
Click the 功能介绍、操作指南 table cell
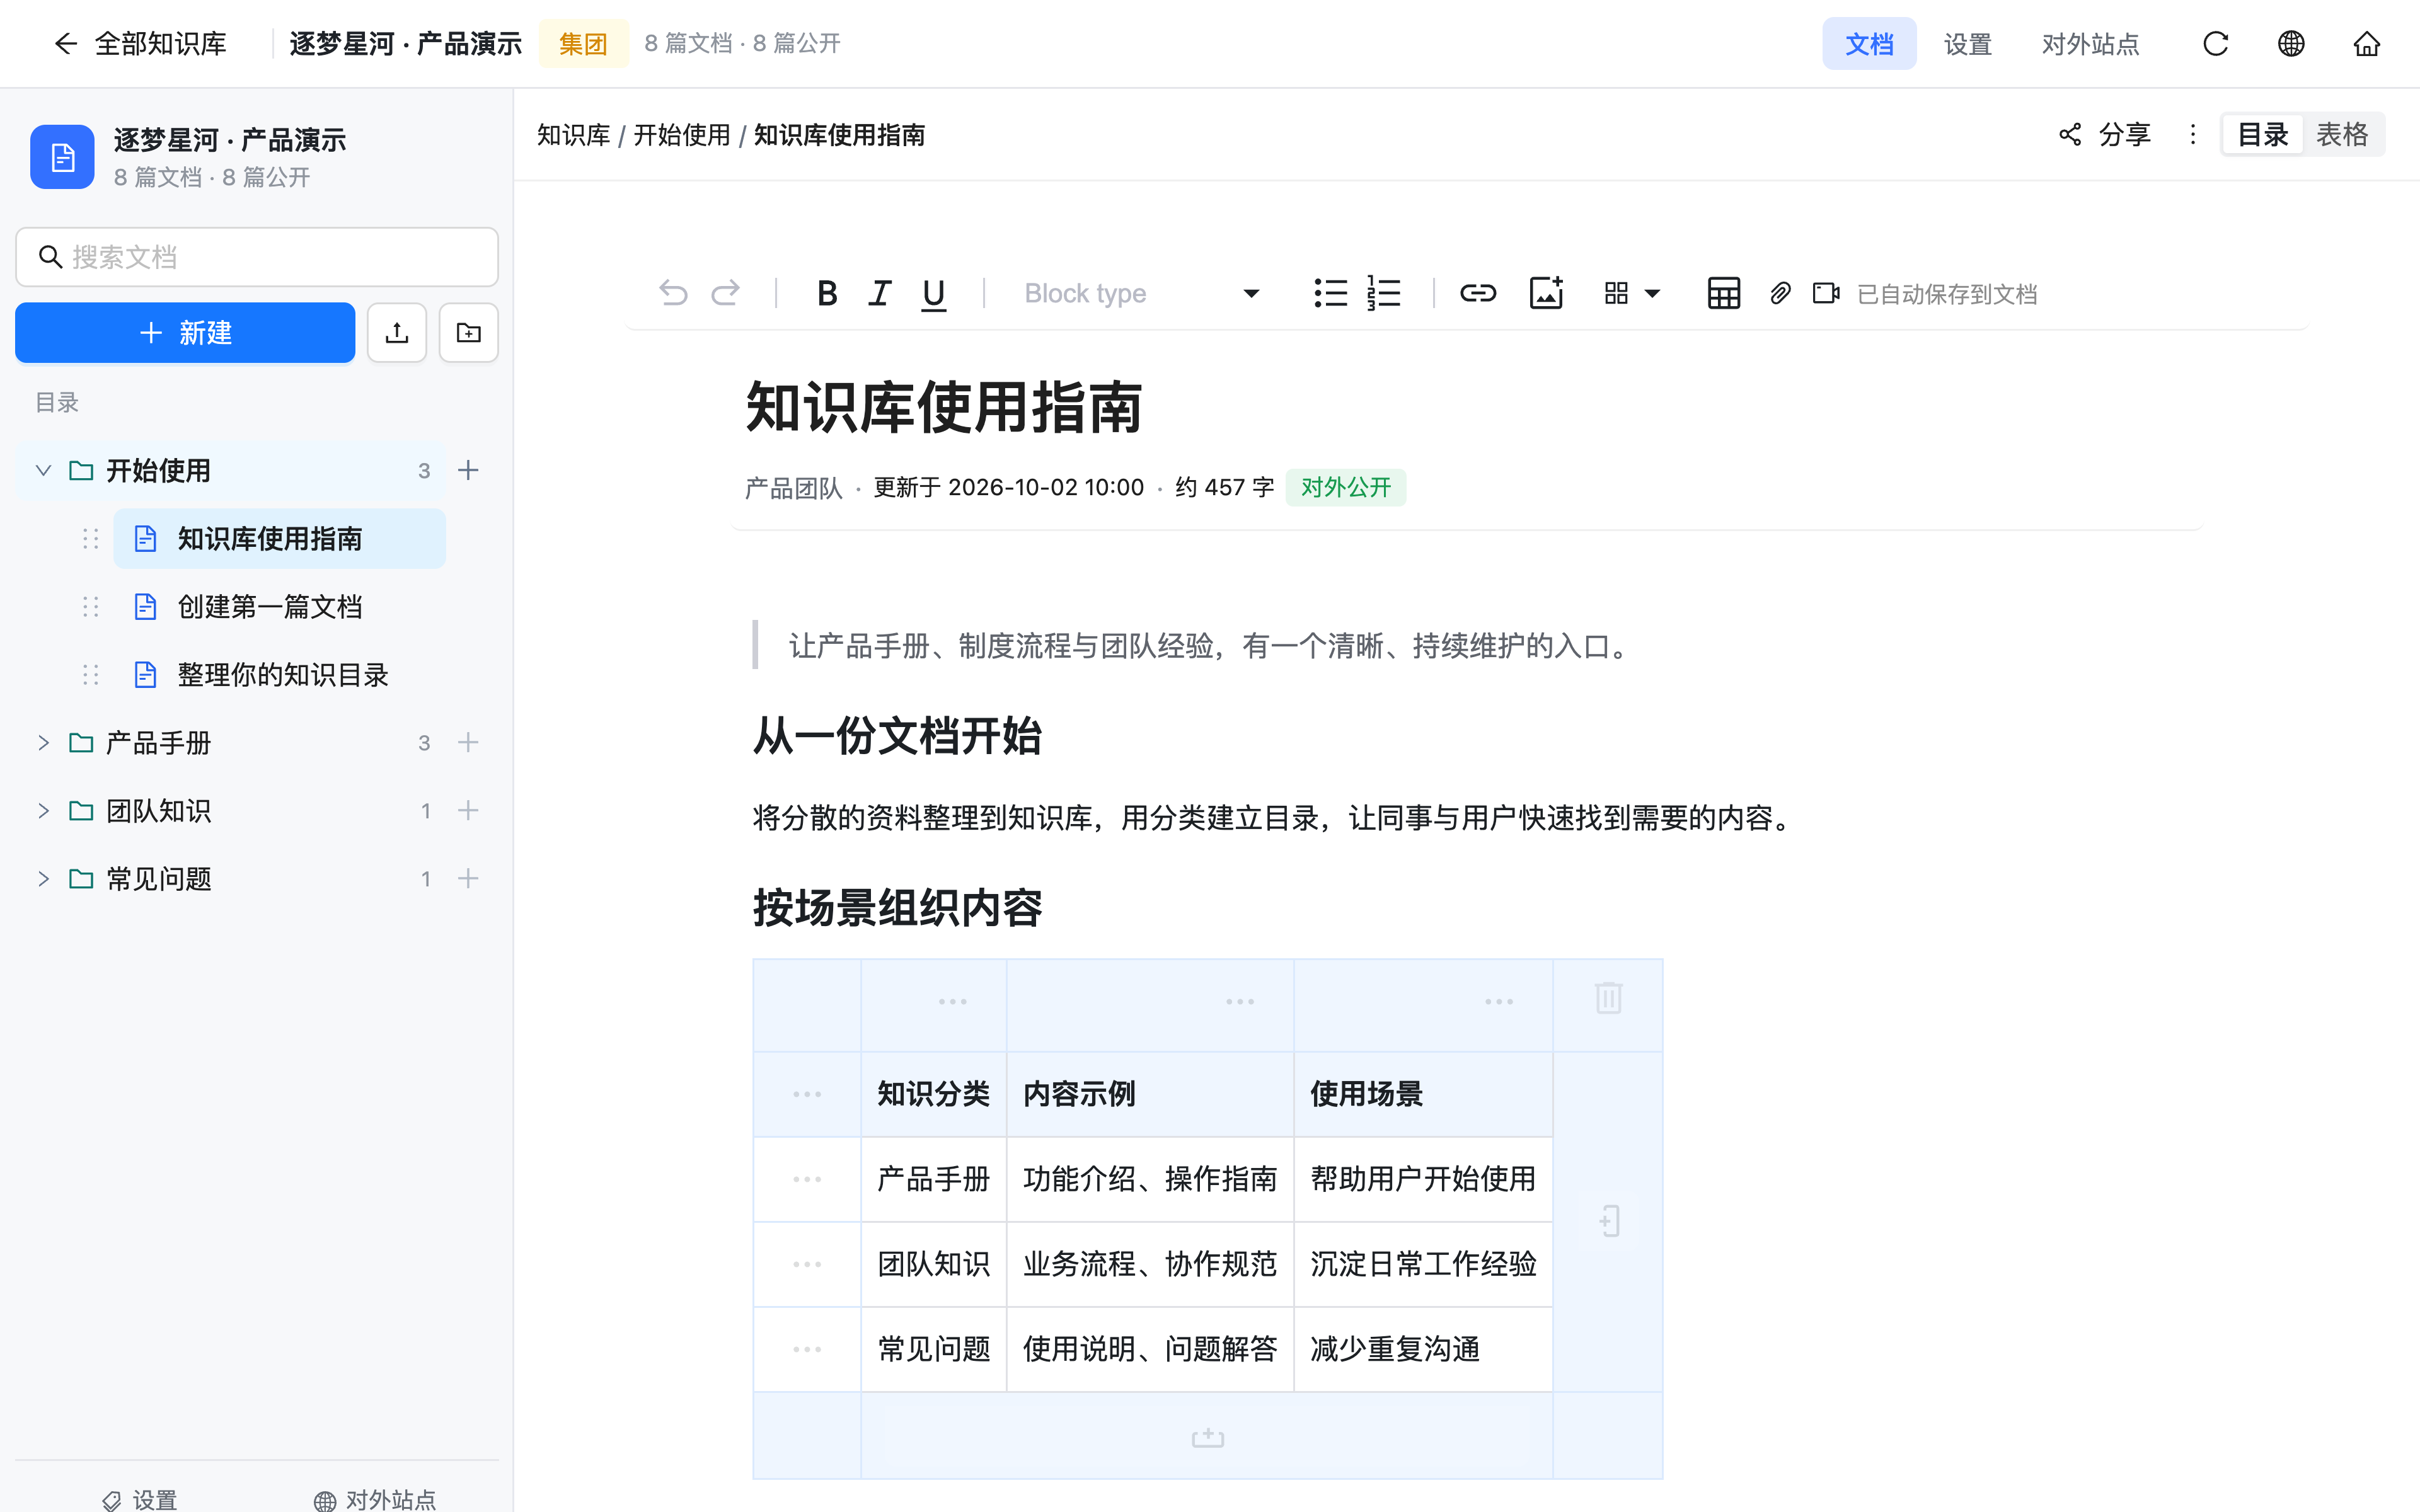(1150, 1179)
